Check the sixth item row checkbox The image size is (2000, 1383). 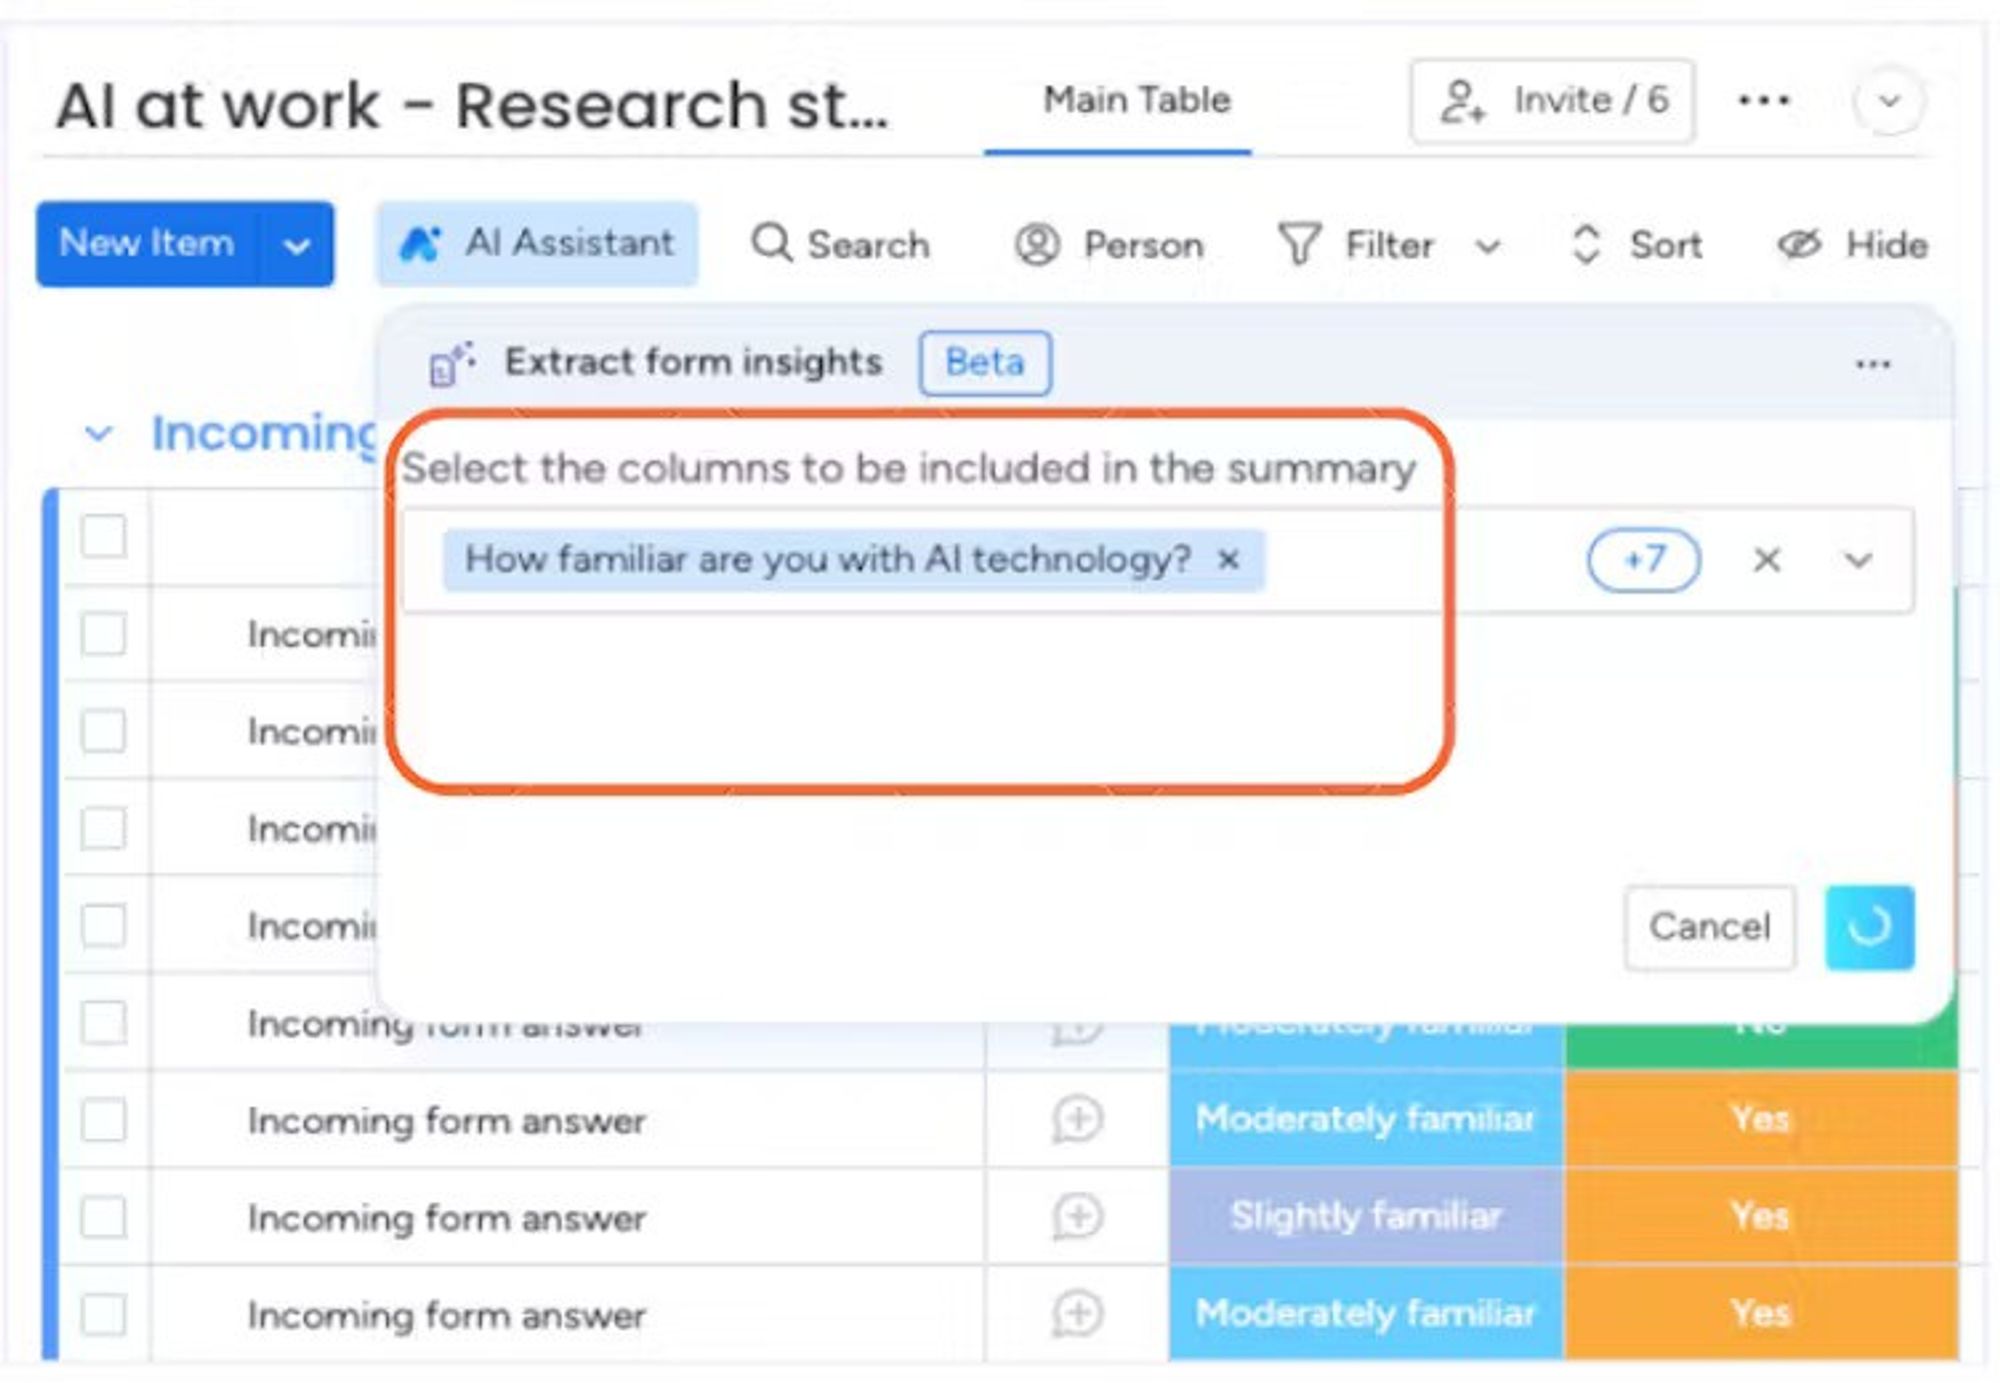104,1119
